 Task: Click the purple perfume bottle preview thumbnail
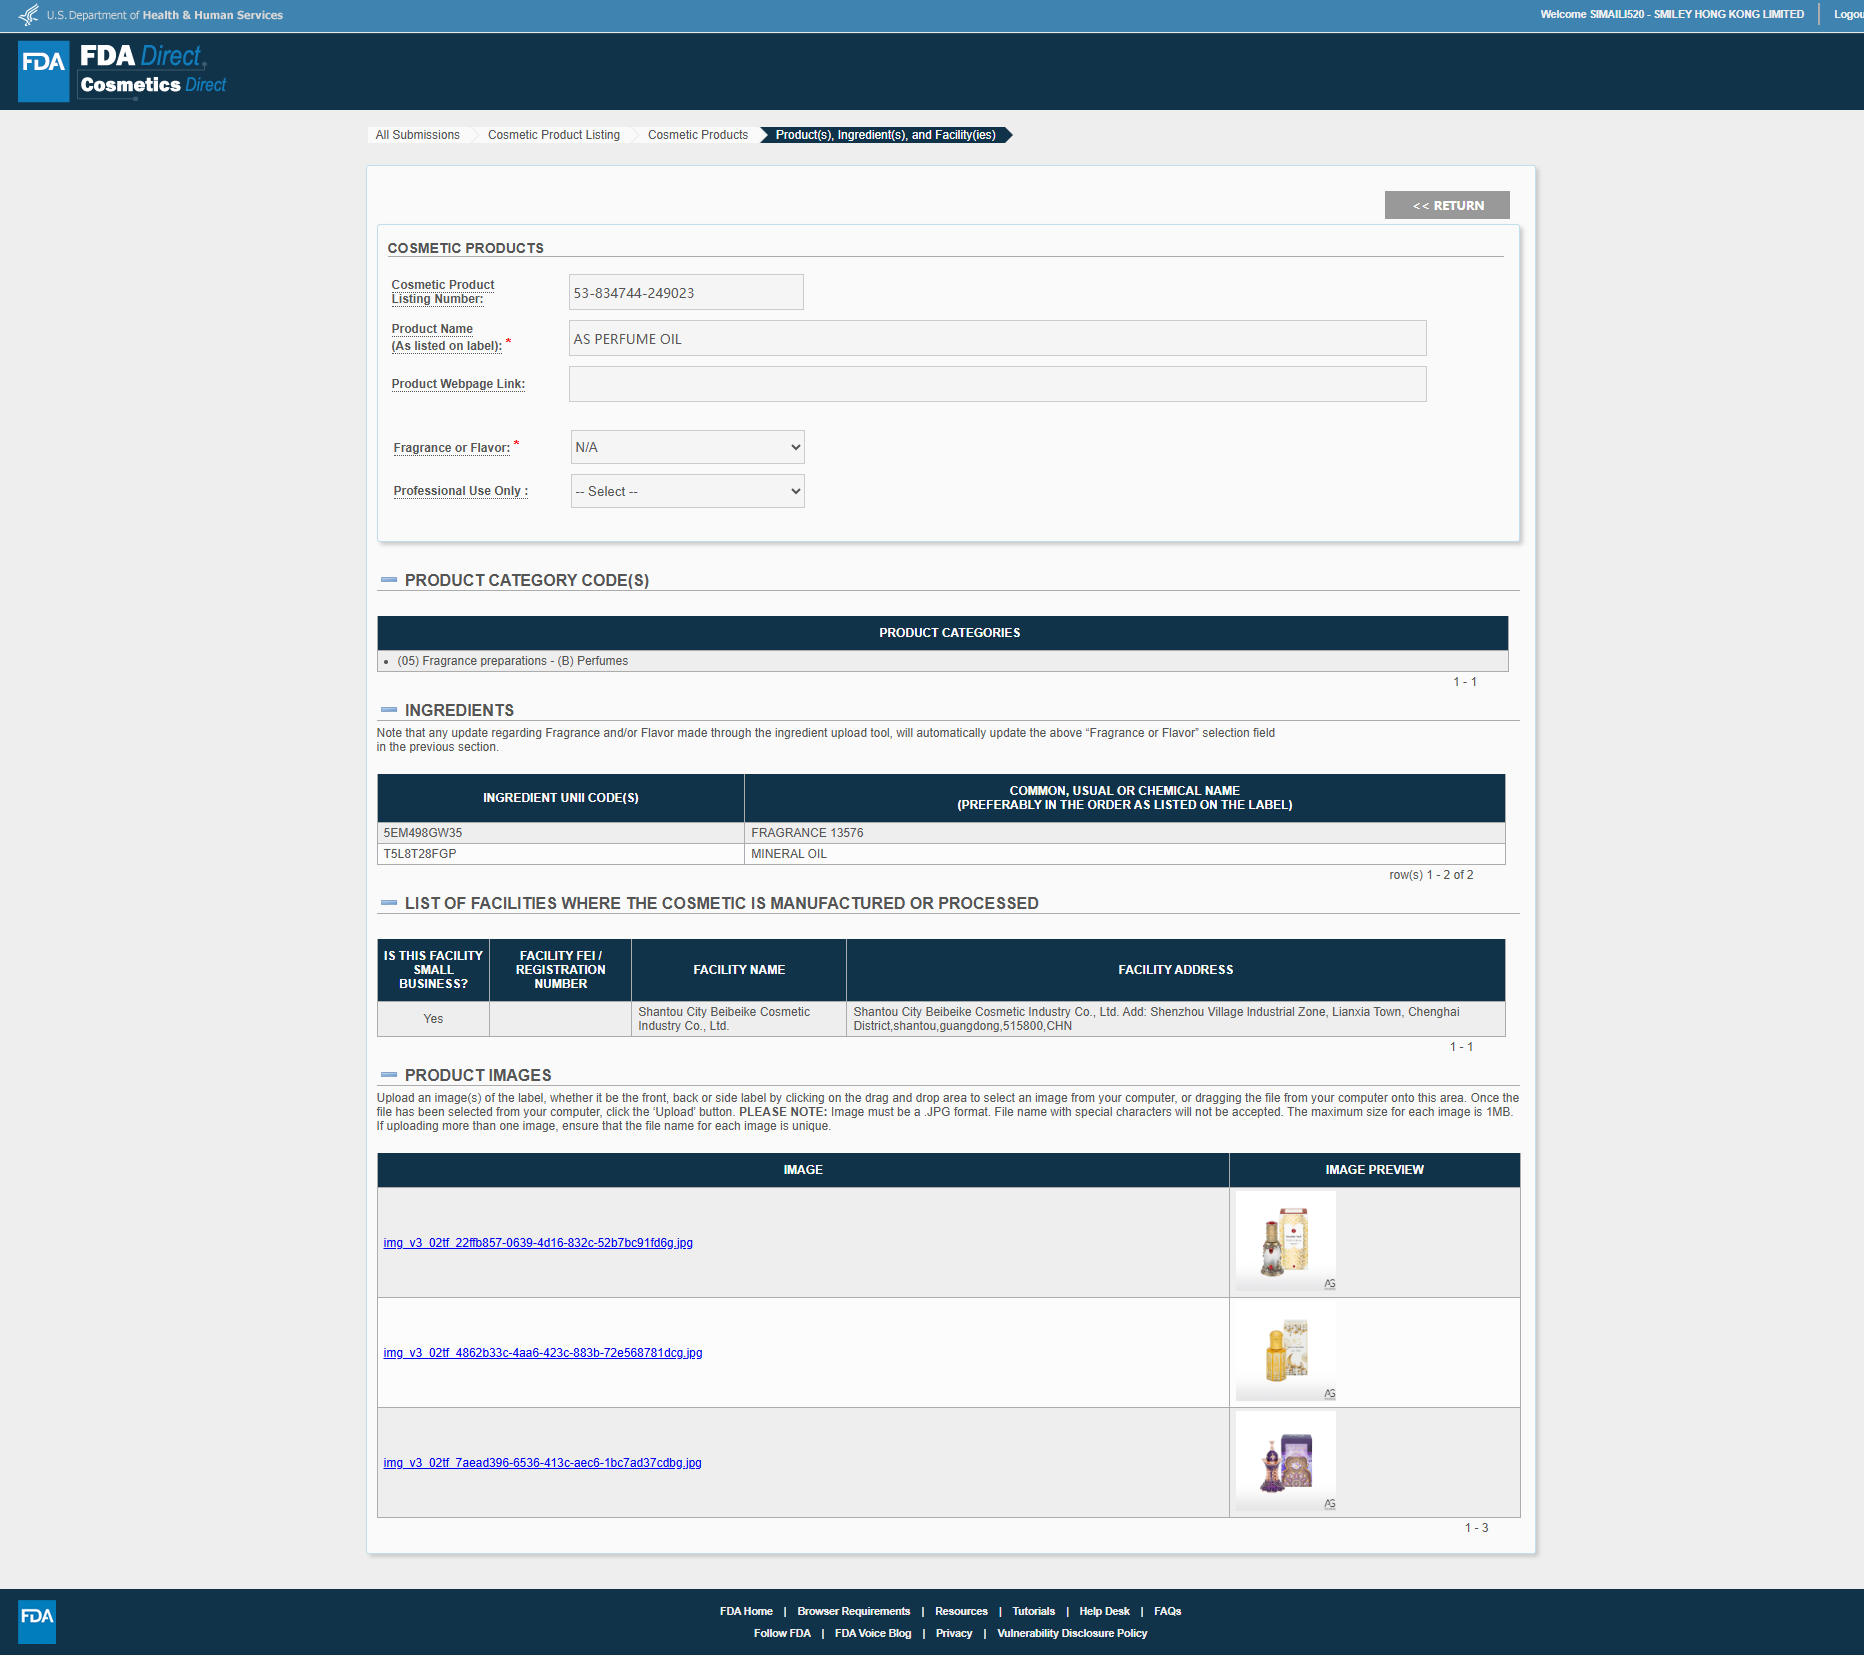pos(1285,1461)
